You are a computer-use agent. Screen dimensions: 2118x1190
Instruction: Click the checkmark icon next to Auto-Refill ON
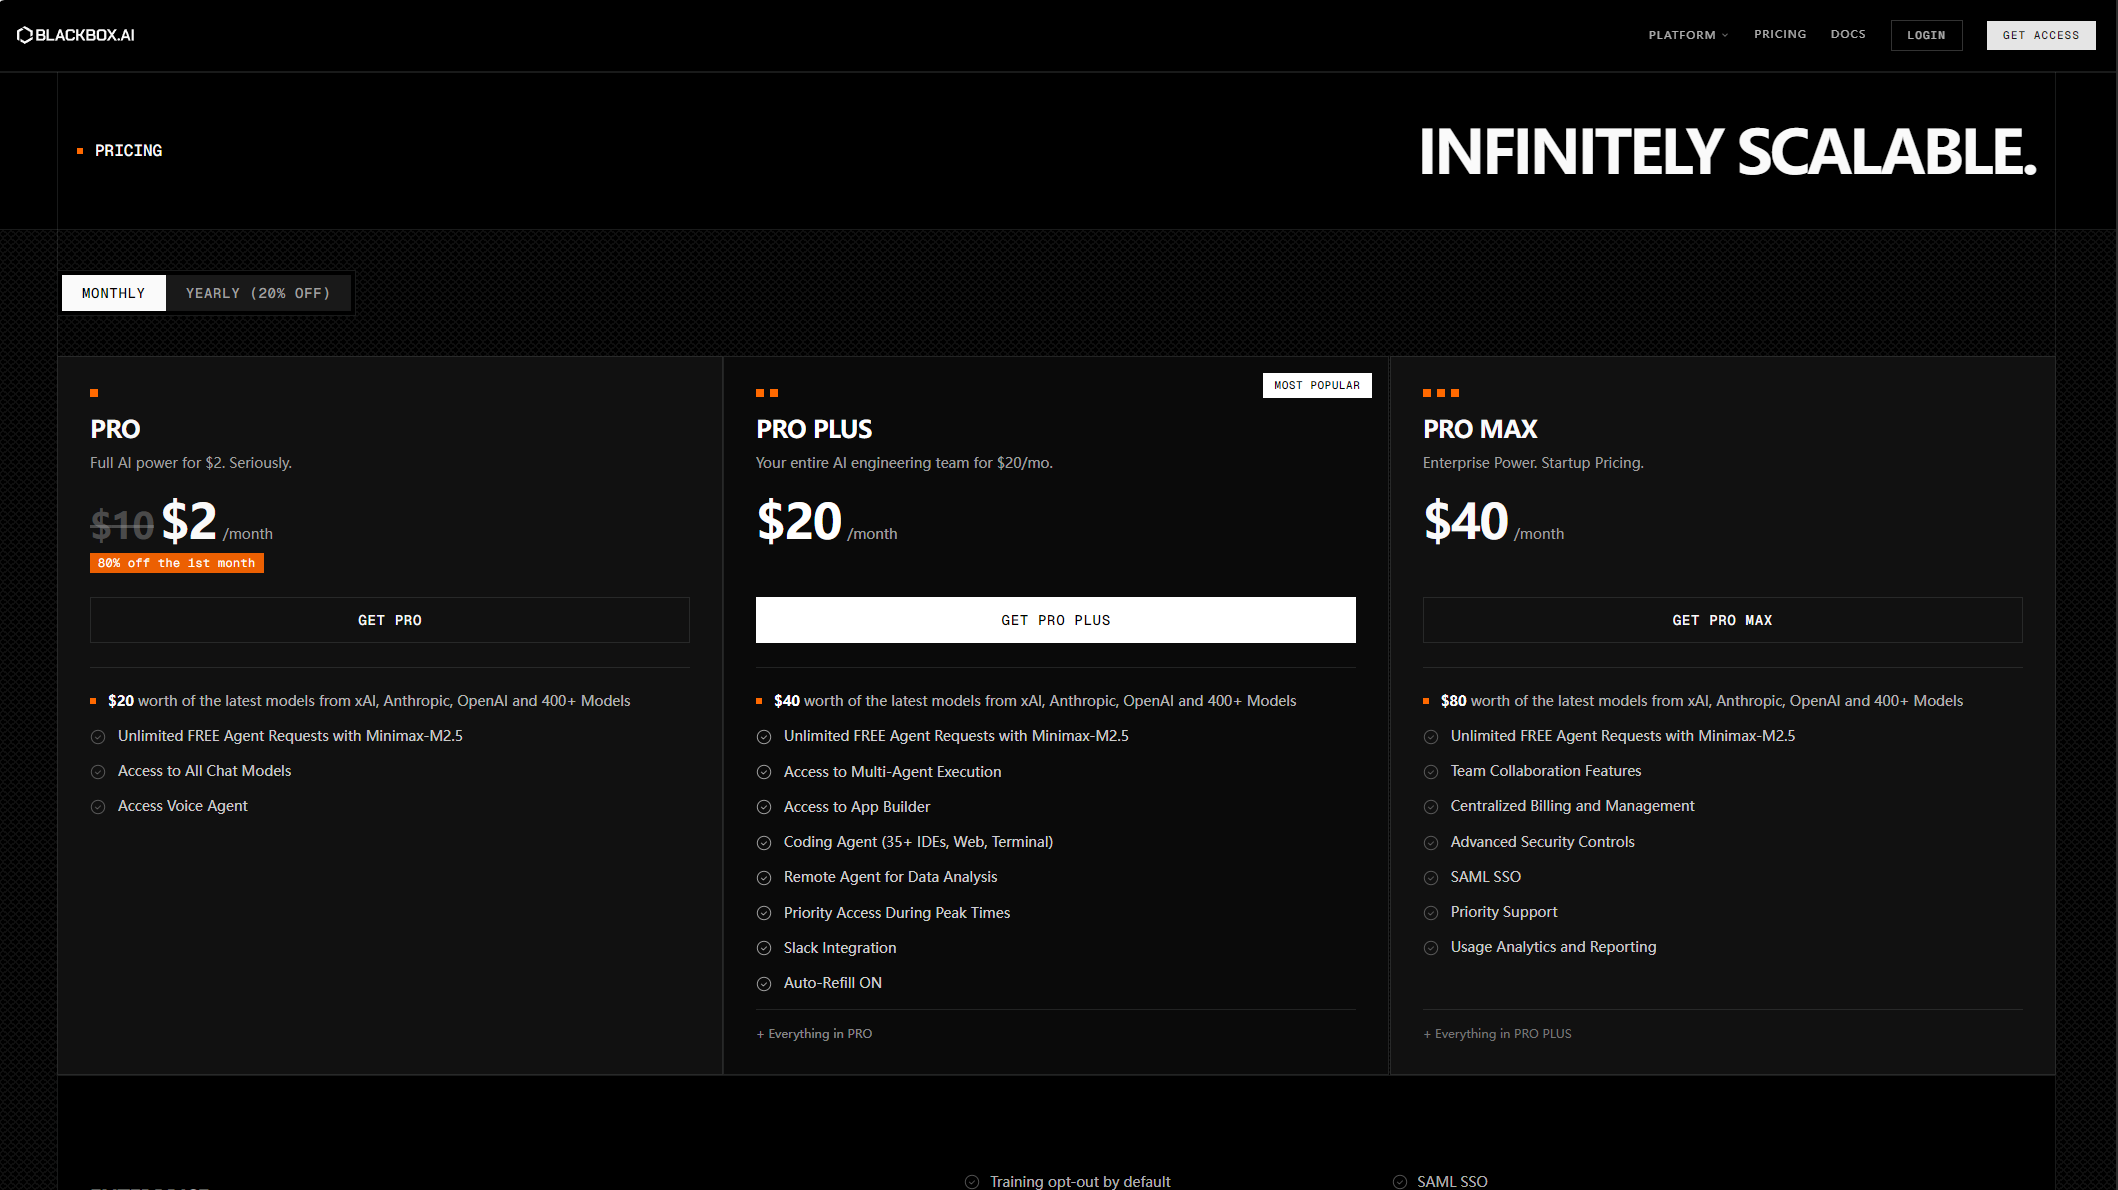tap(764, 984)
